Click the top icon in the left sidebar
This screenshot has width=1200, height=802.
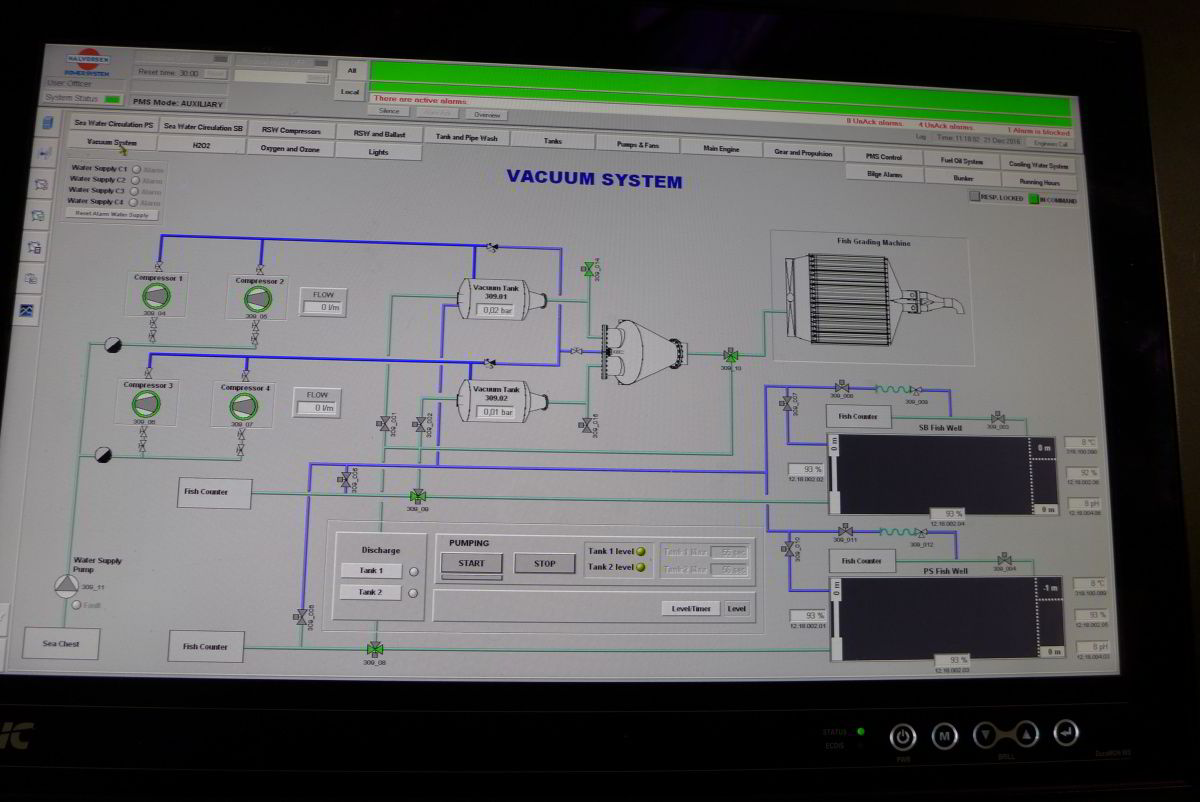[45, 123]
